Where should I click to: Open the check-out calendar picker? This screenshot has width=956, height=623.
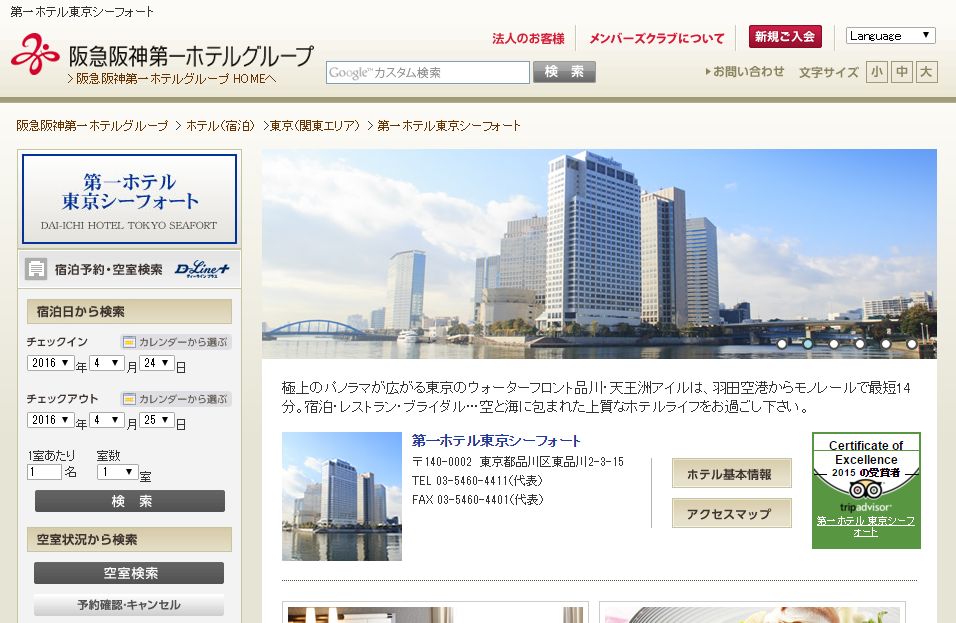[176, 399]
